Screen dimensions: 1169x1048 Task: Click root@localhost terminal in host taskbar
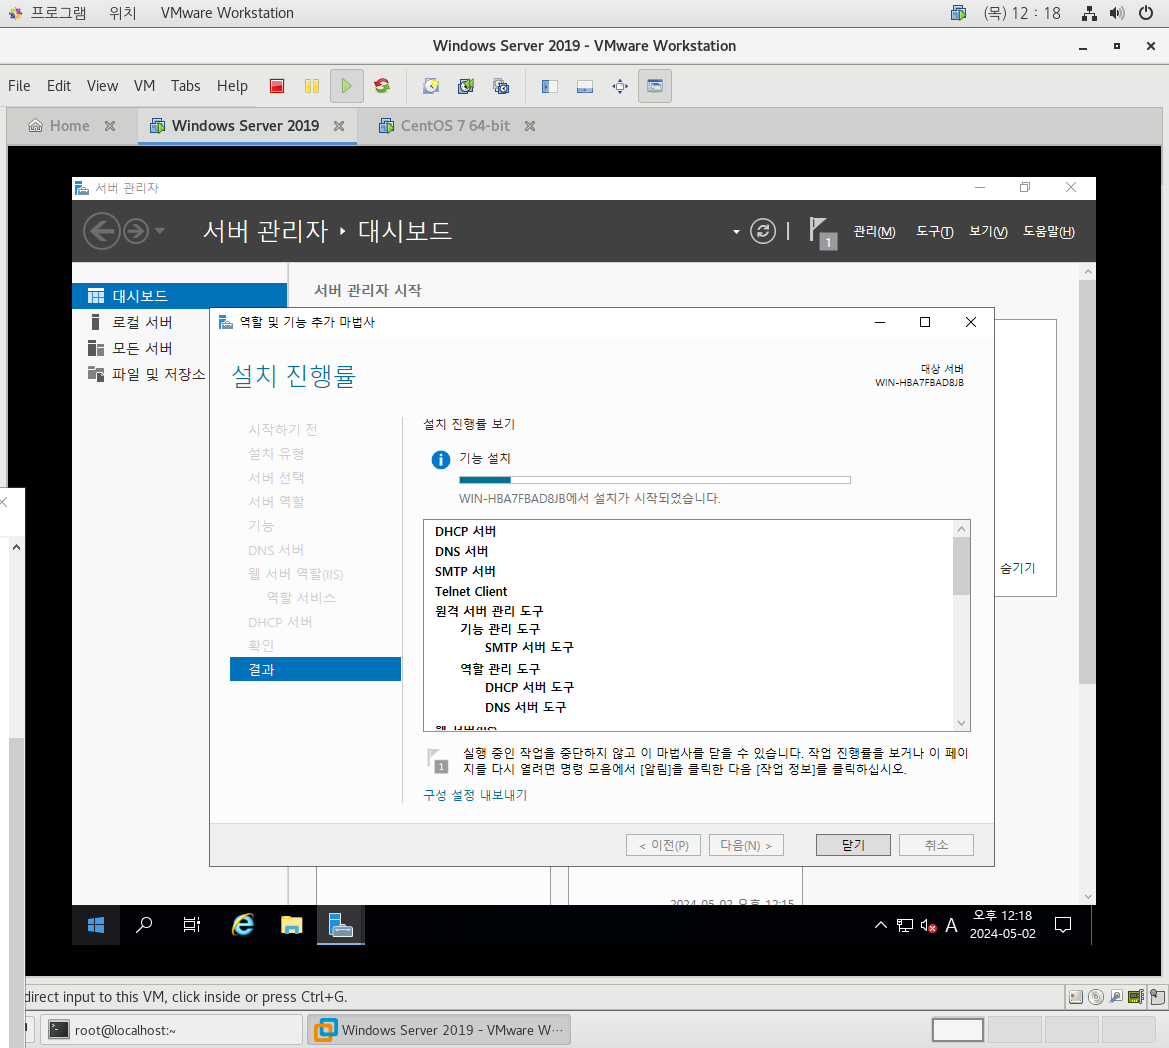pyautogui.click(x=171, y=1030)
